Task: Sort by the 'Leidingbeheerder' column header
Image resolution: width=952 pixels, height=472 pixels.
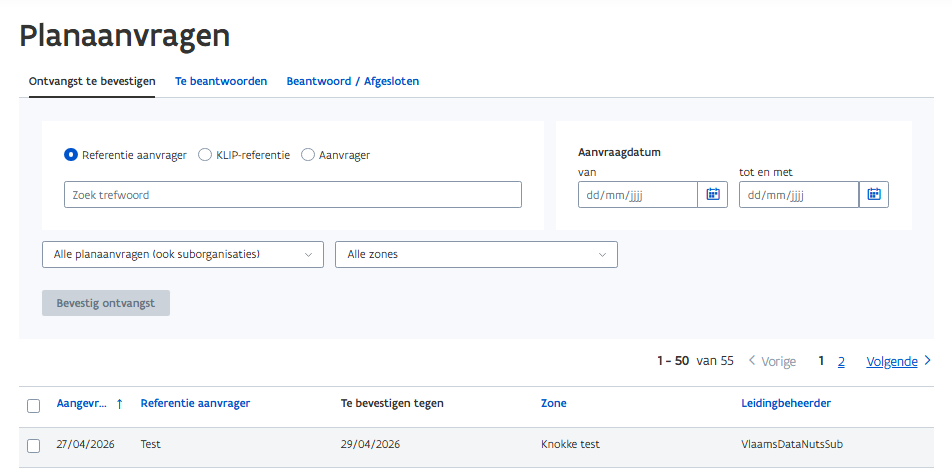Action: tap(786, 403)
